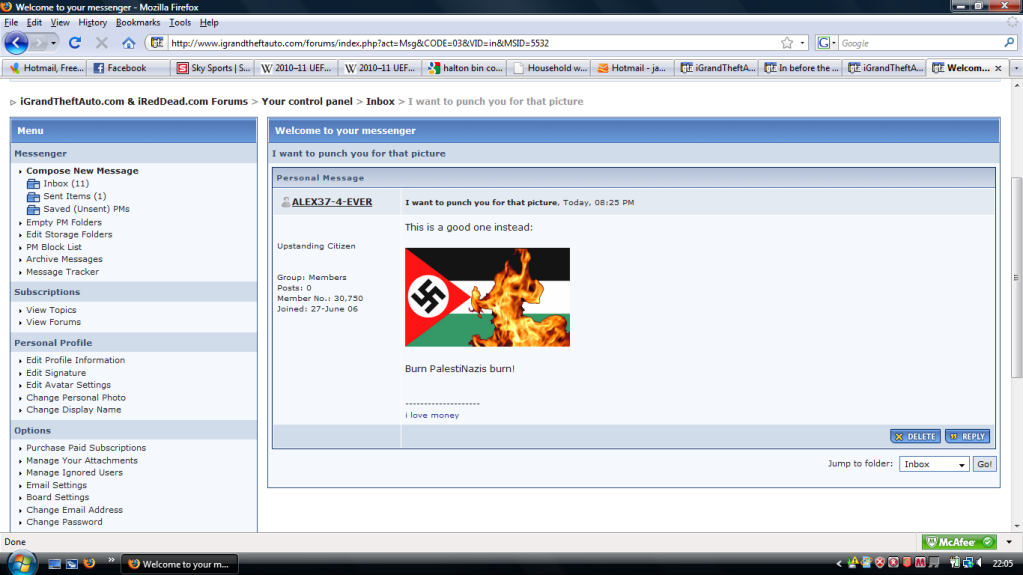Open the Help menu
Image resolution: width=1023 pixels, height=575 pixels.
pos(209,22)
